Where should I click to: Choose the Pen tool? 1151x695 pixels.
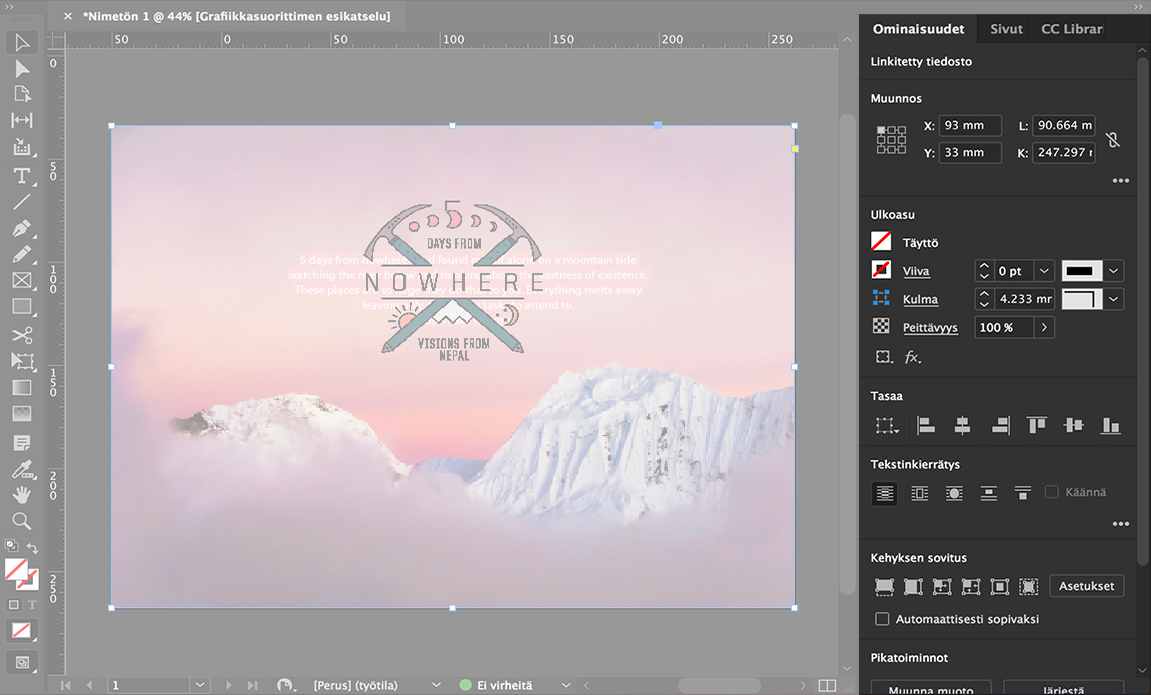(21, 228)
